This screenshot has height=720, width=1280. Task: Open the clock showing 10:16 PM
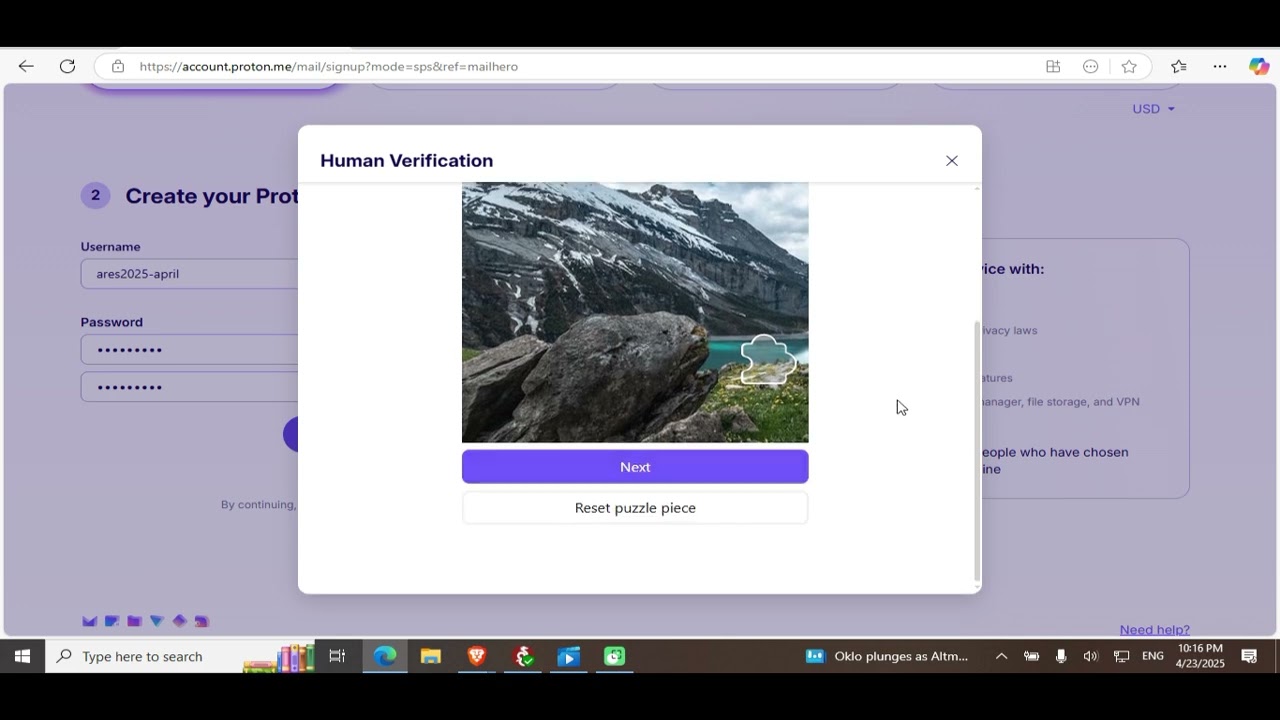(1200, 657)
